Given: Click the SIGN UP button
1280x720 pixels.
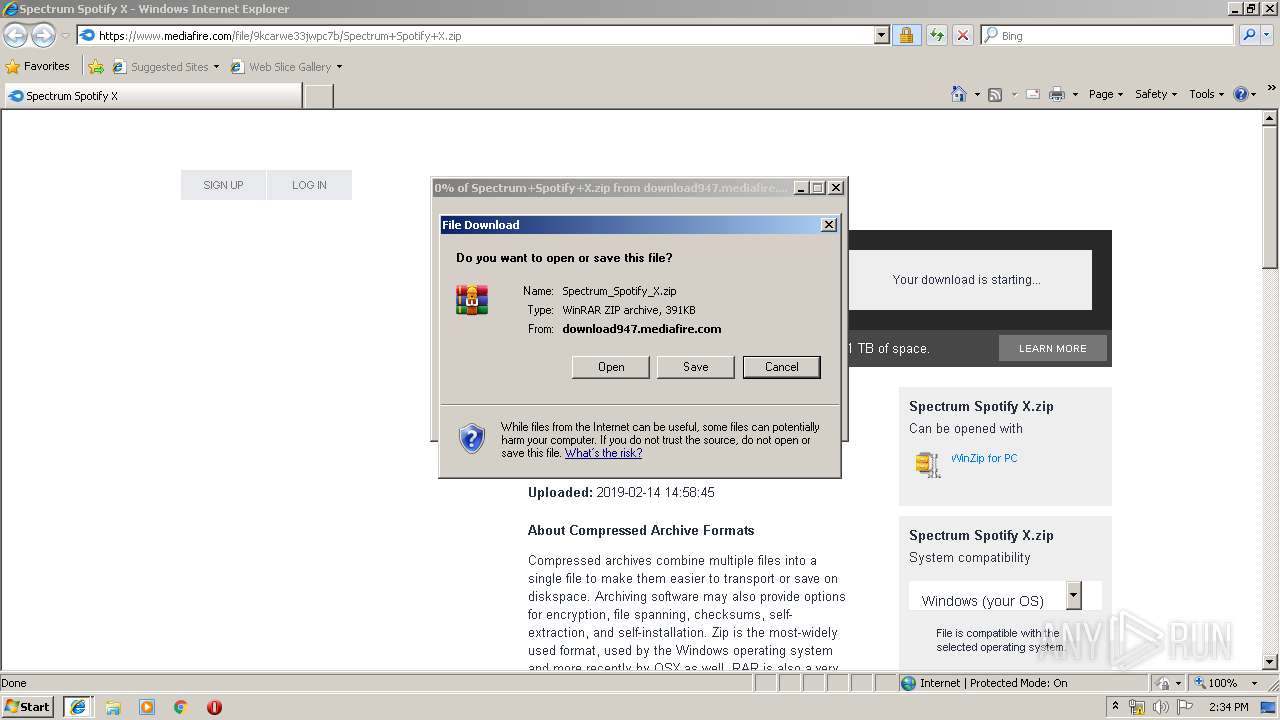Looking at the screenshot, I should coord(223,185).
